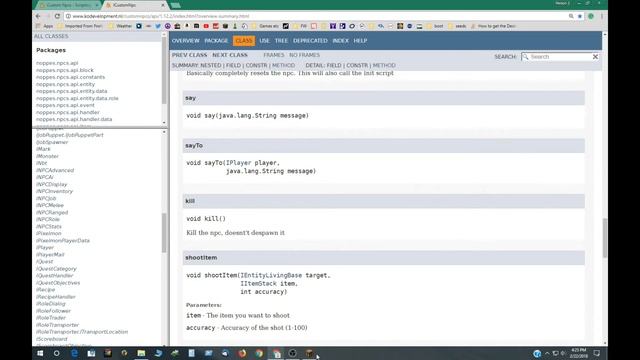This screenshot has width=640, height=360.
Task: Launch Microsoft Edge from the taskbar
Action: [74, 353]
